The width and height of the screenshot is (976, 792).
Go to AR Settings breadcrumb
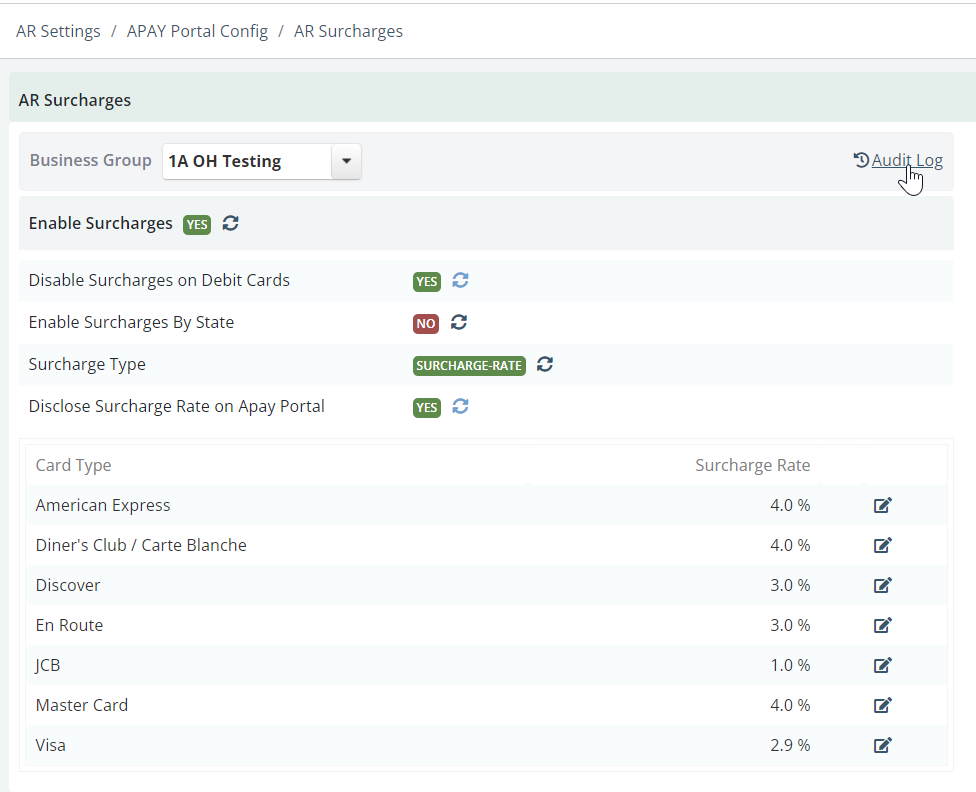pyautogui.click(x=58, y=31)
